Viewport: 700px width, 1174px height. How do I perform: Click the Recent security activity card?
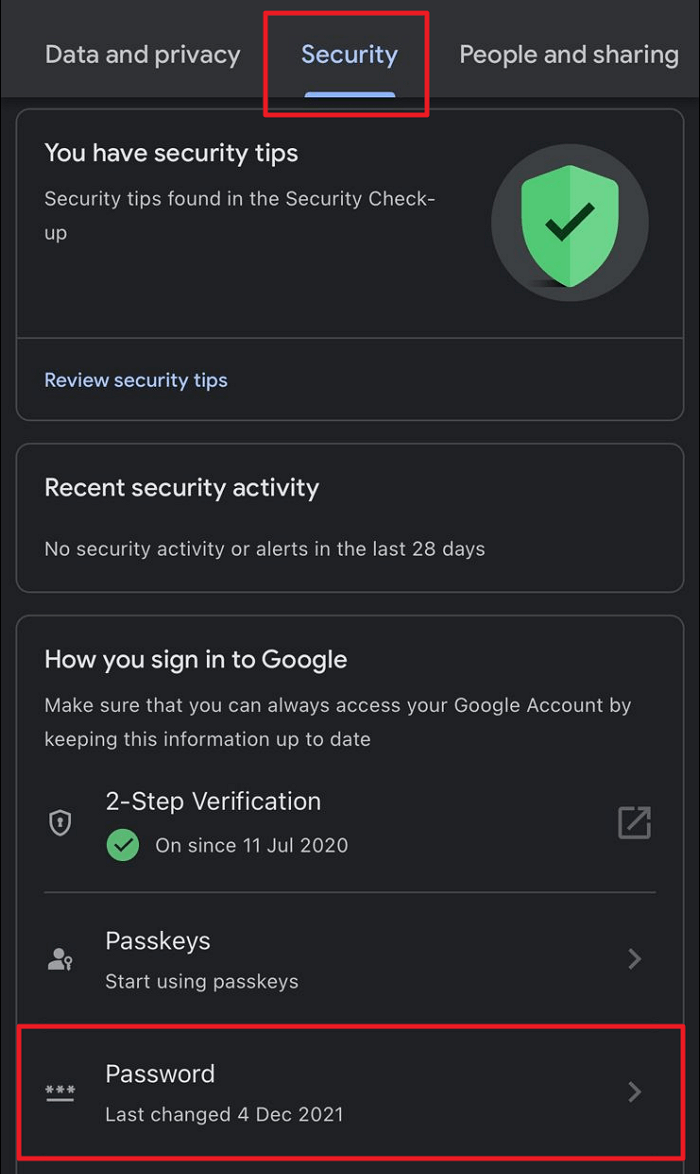[x=350, y=518]
